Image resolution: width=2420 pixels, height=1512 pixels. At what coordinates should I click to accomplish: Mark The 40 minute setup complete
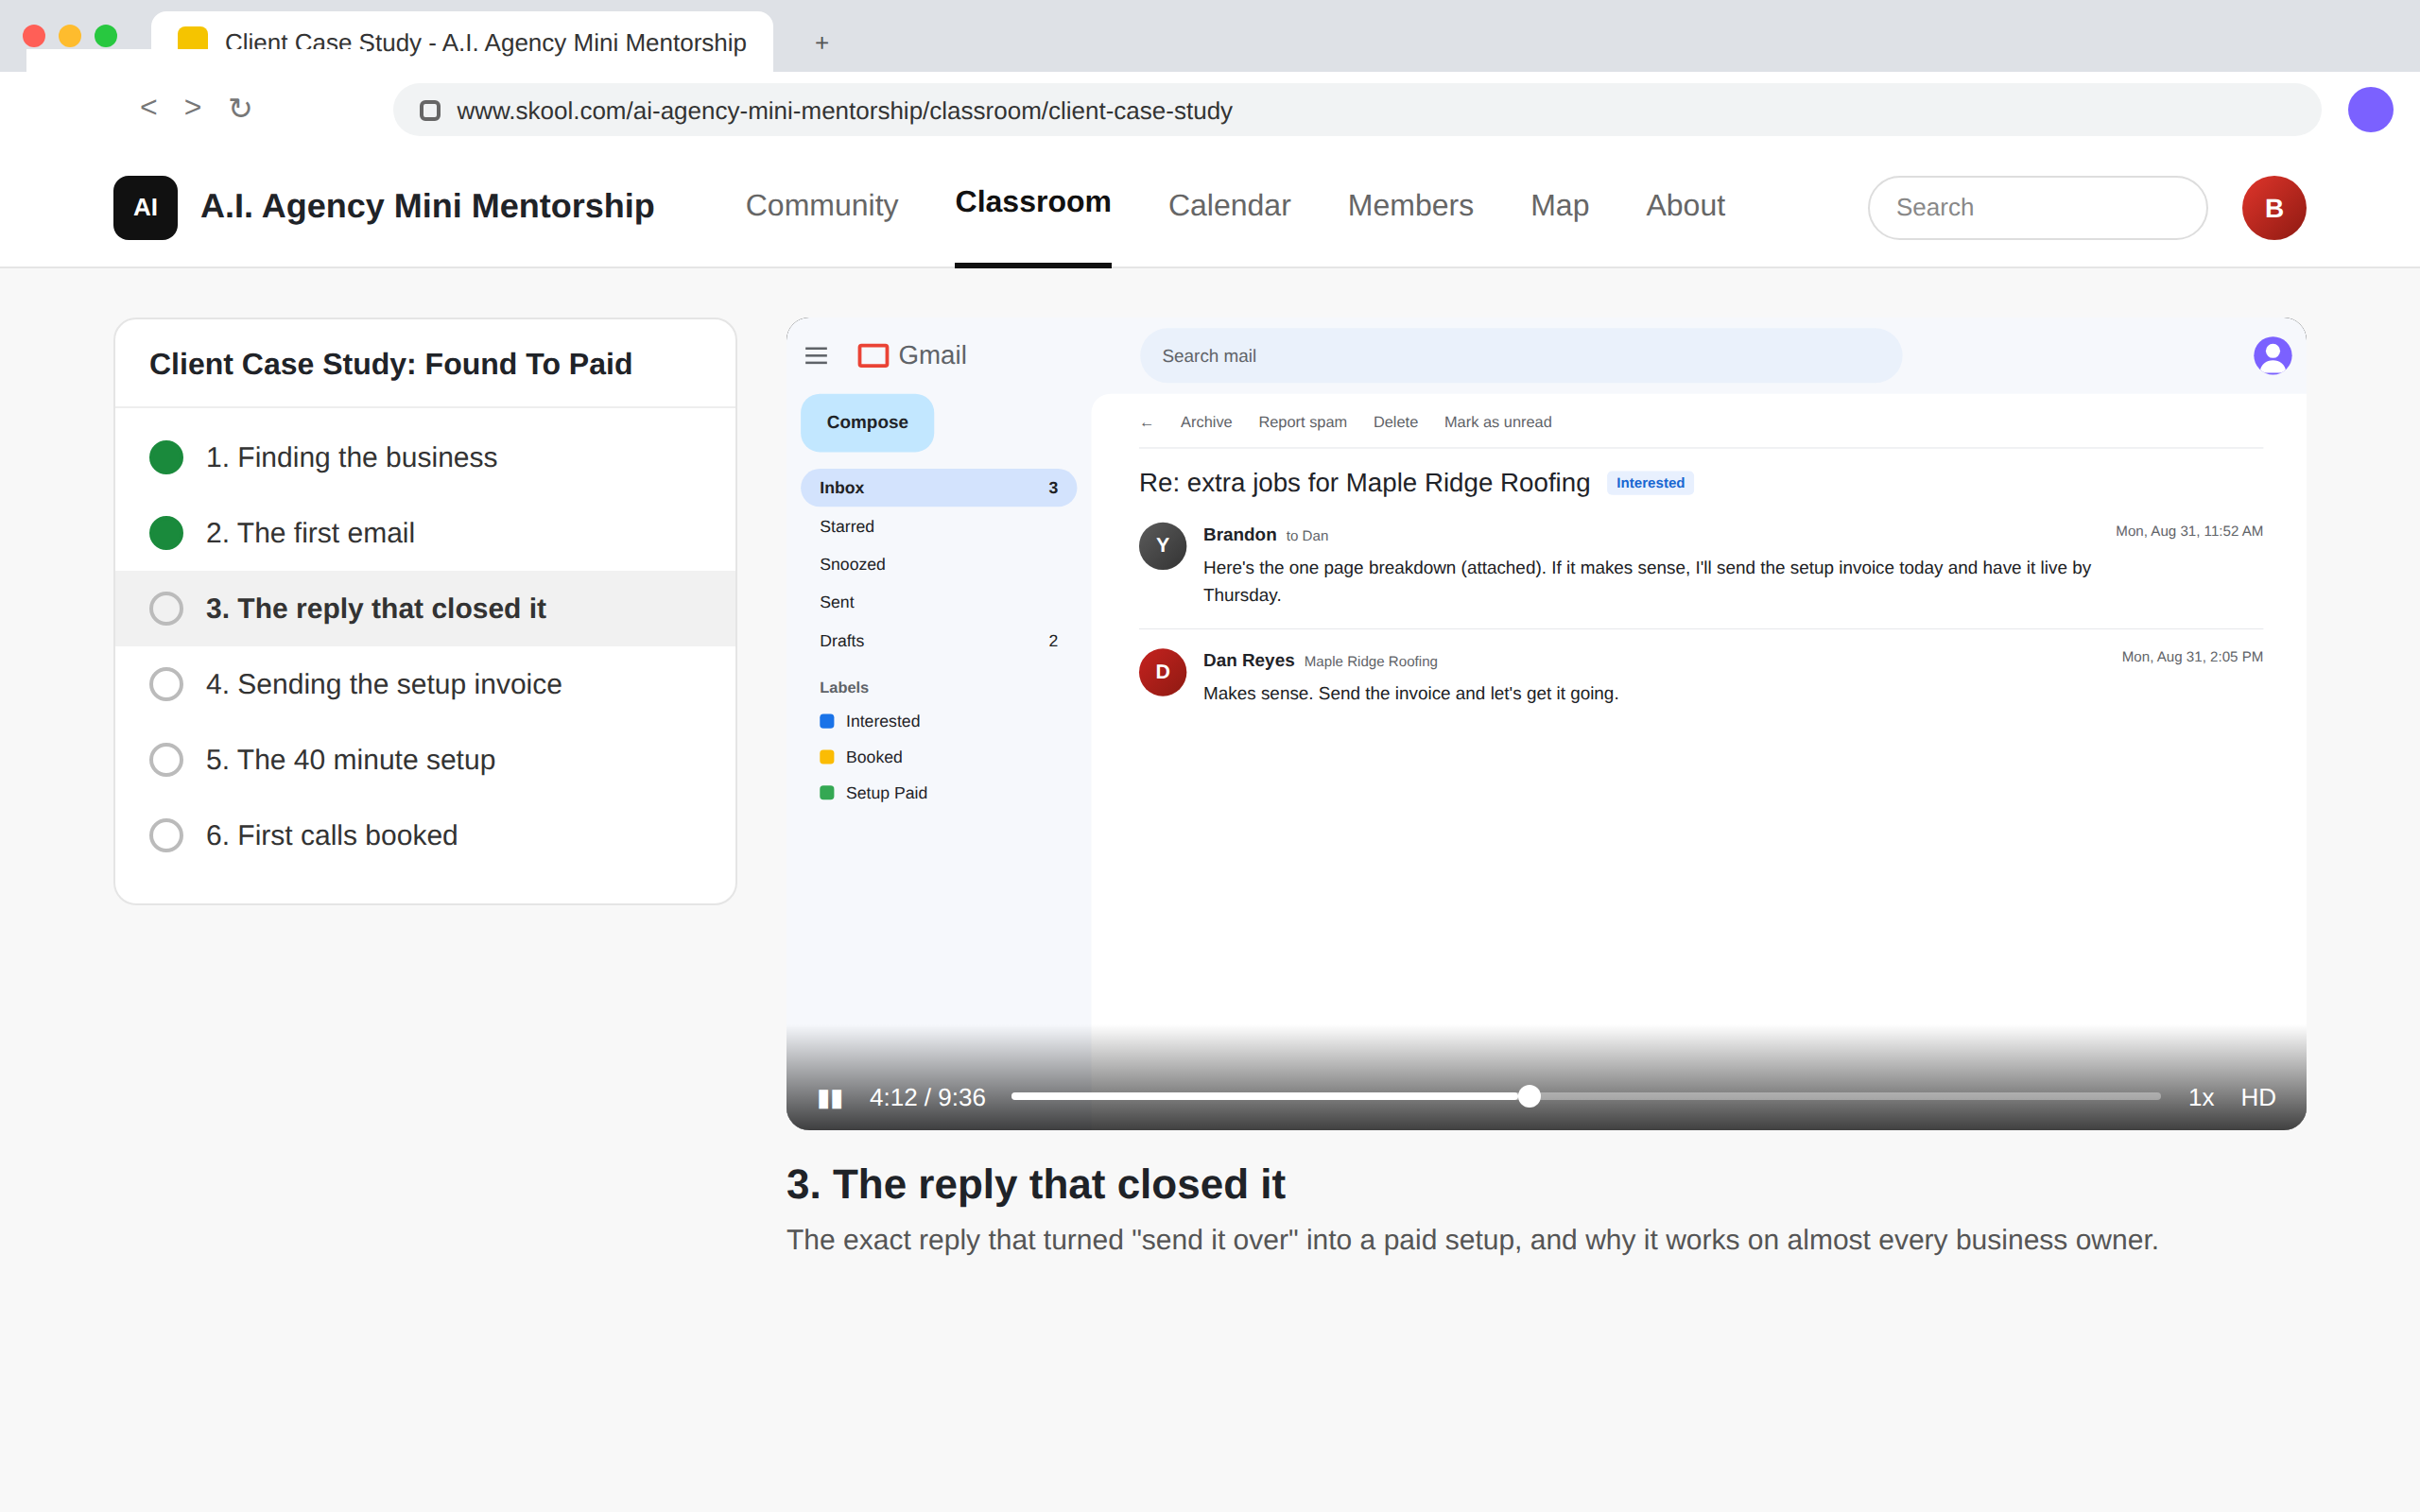(166, 760)
